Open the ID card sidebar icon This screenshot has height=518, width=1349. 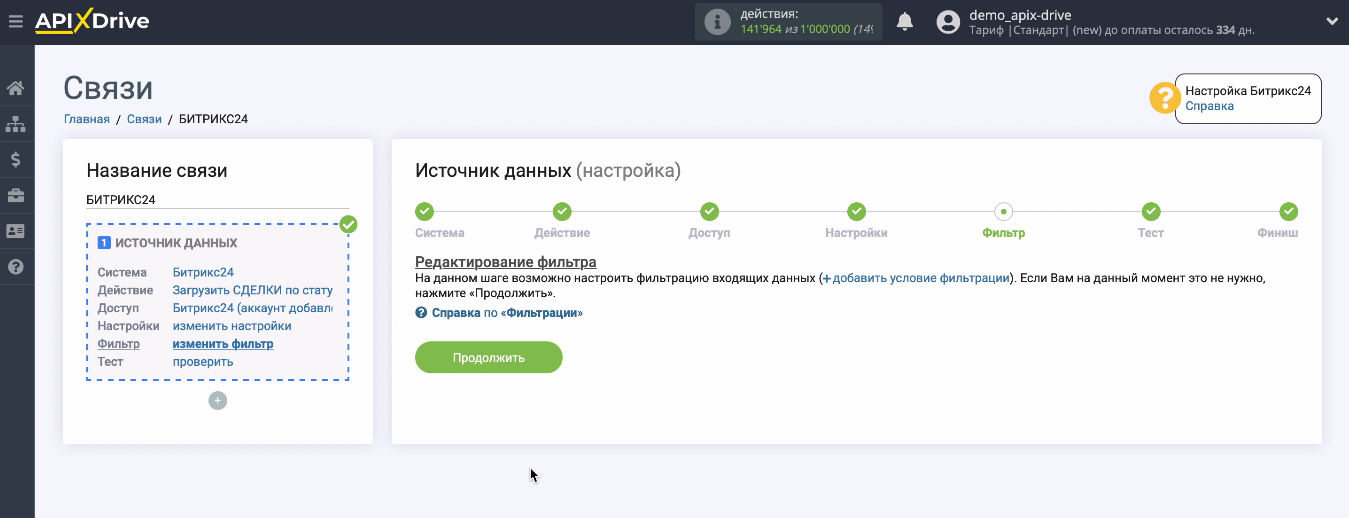tap(16, 231)
